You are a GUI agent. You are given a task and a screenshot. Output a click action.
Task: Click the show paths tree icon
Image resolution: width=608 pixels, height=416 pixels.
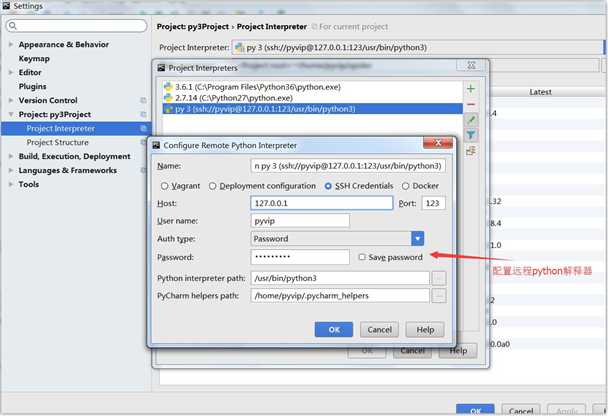[x=471, y=150]
